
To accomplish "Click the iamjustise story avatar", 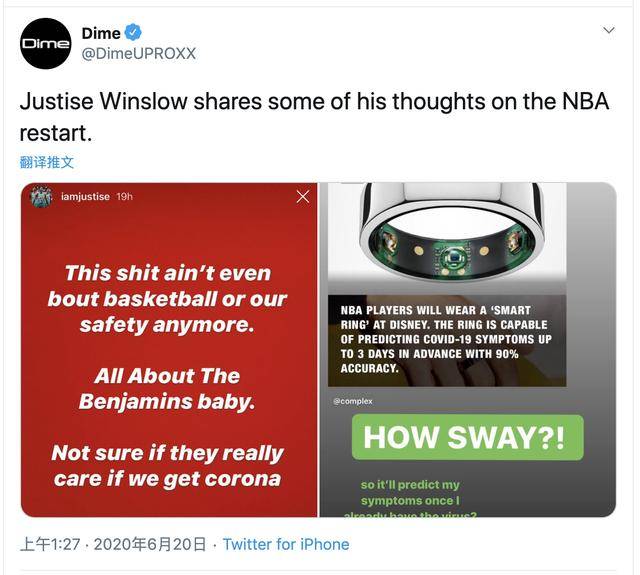I will click(41, 197).
